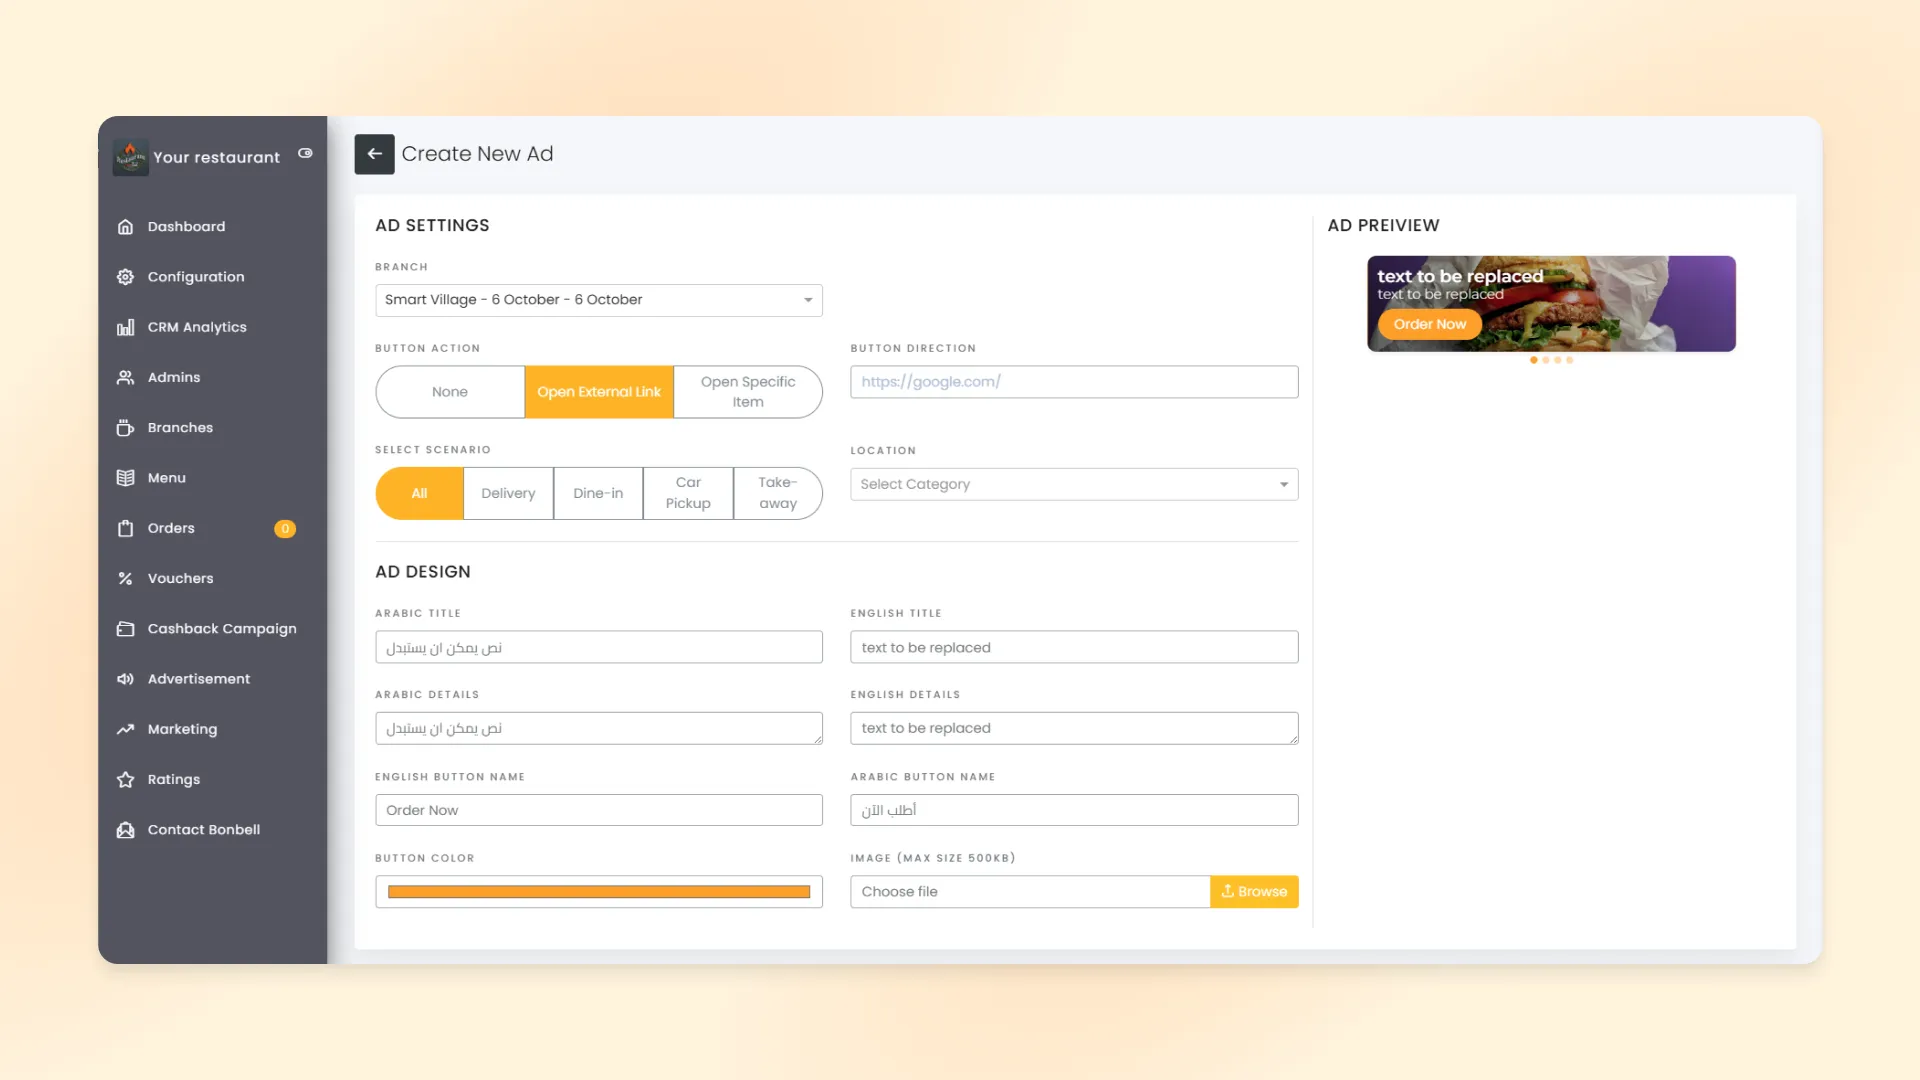
Task: Click the Orders count badge
Action: coord(285,529)
